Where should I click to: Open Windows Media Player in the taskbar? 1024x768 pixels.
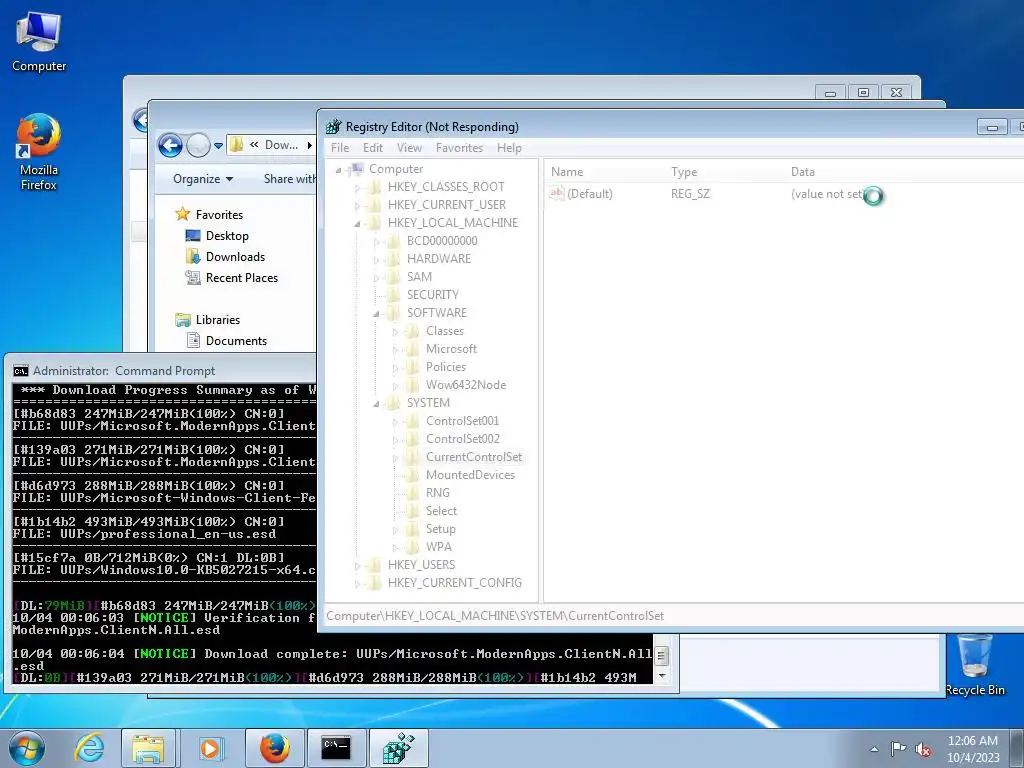pyautogui.click(x=210, y=748)
